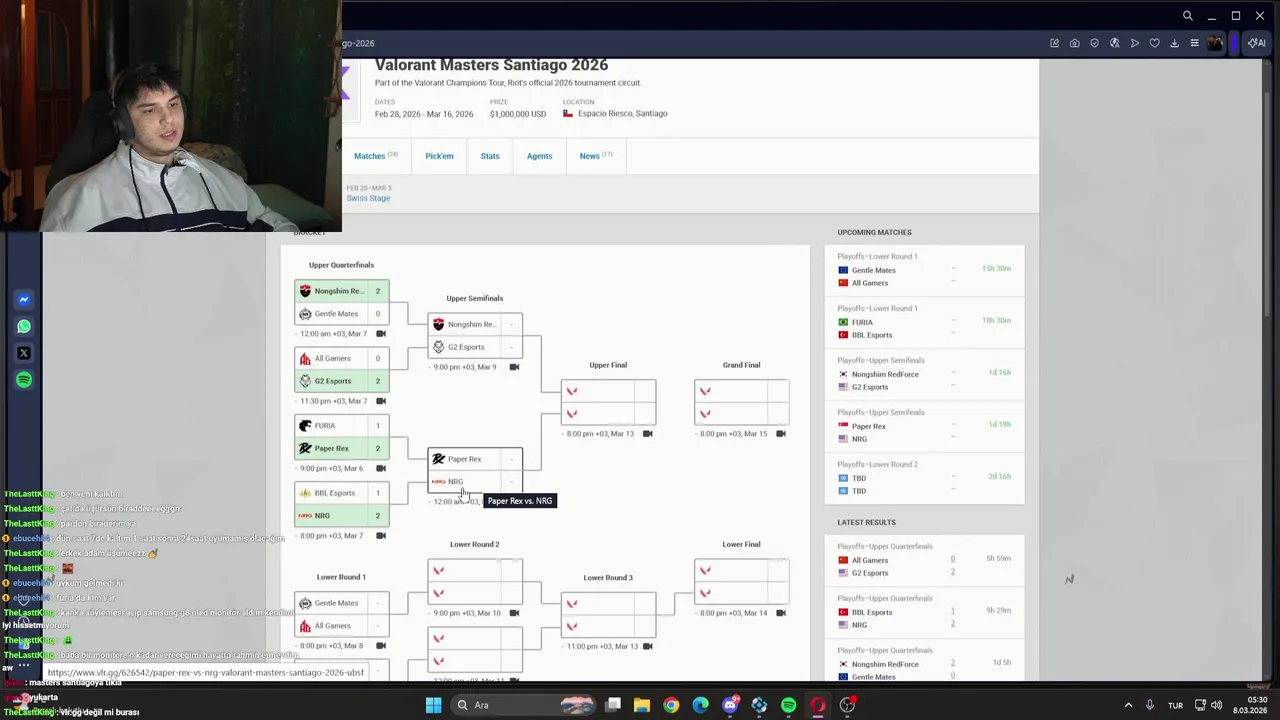Open the Lower Round 3 bracket match
The image size is (1280, 720).
coord(608,614)
